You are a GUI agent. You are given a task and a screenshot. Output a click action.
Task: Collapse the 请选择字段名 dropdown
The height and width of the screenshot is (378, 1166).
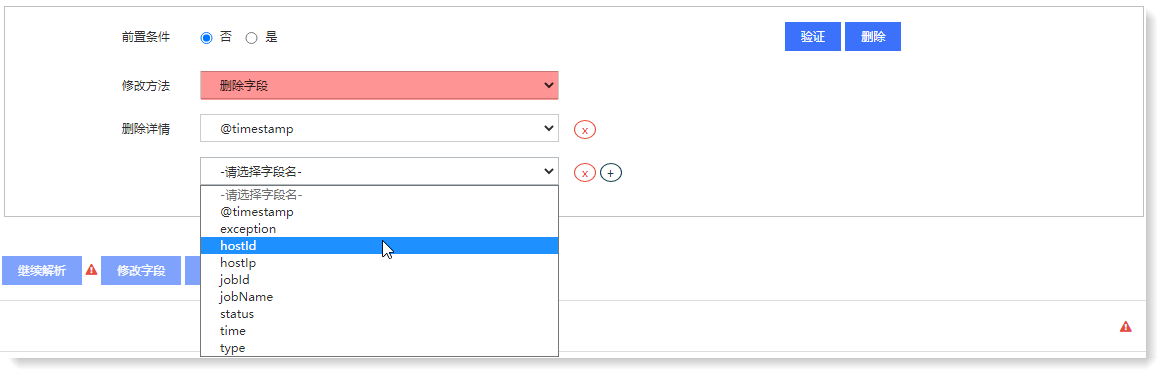tap(379, 172)
